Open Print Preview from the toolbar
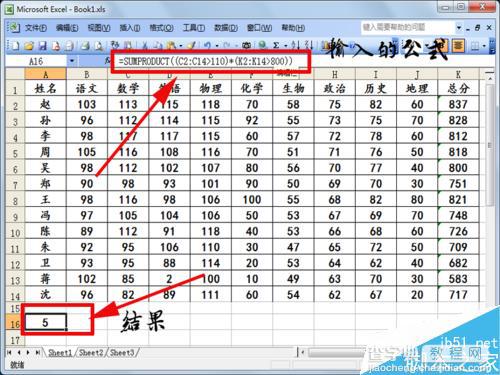Viewport: 500px width, 375px height. pos(99,46)
